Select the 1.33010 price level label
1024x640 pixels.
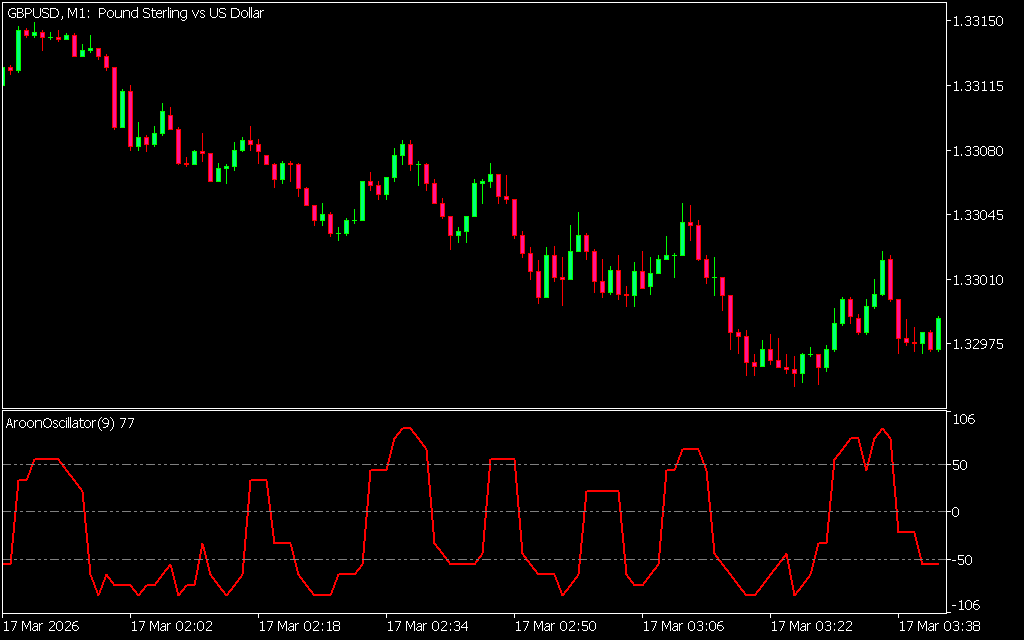tap(980, 280)
